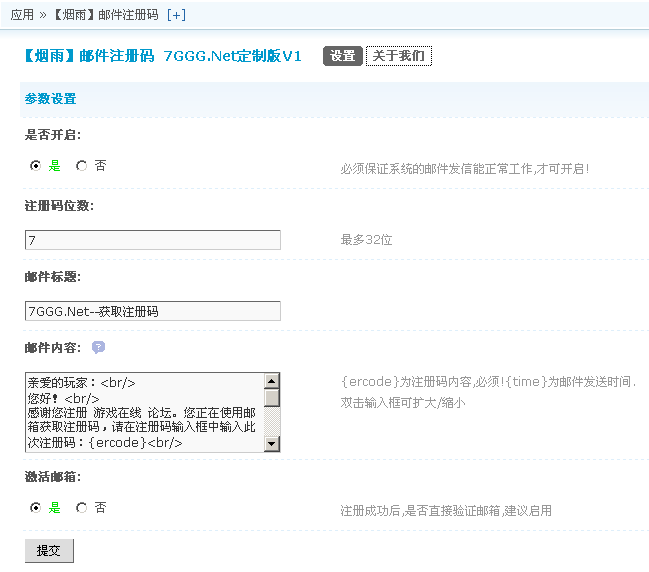The width and height of the screenshot is (649, 572).
Task: Open the 设置 tab
Action: [343, 56]
